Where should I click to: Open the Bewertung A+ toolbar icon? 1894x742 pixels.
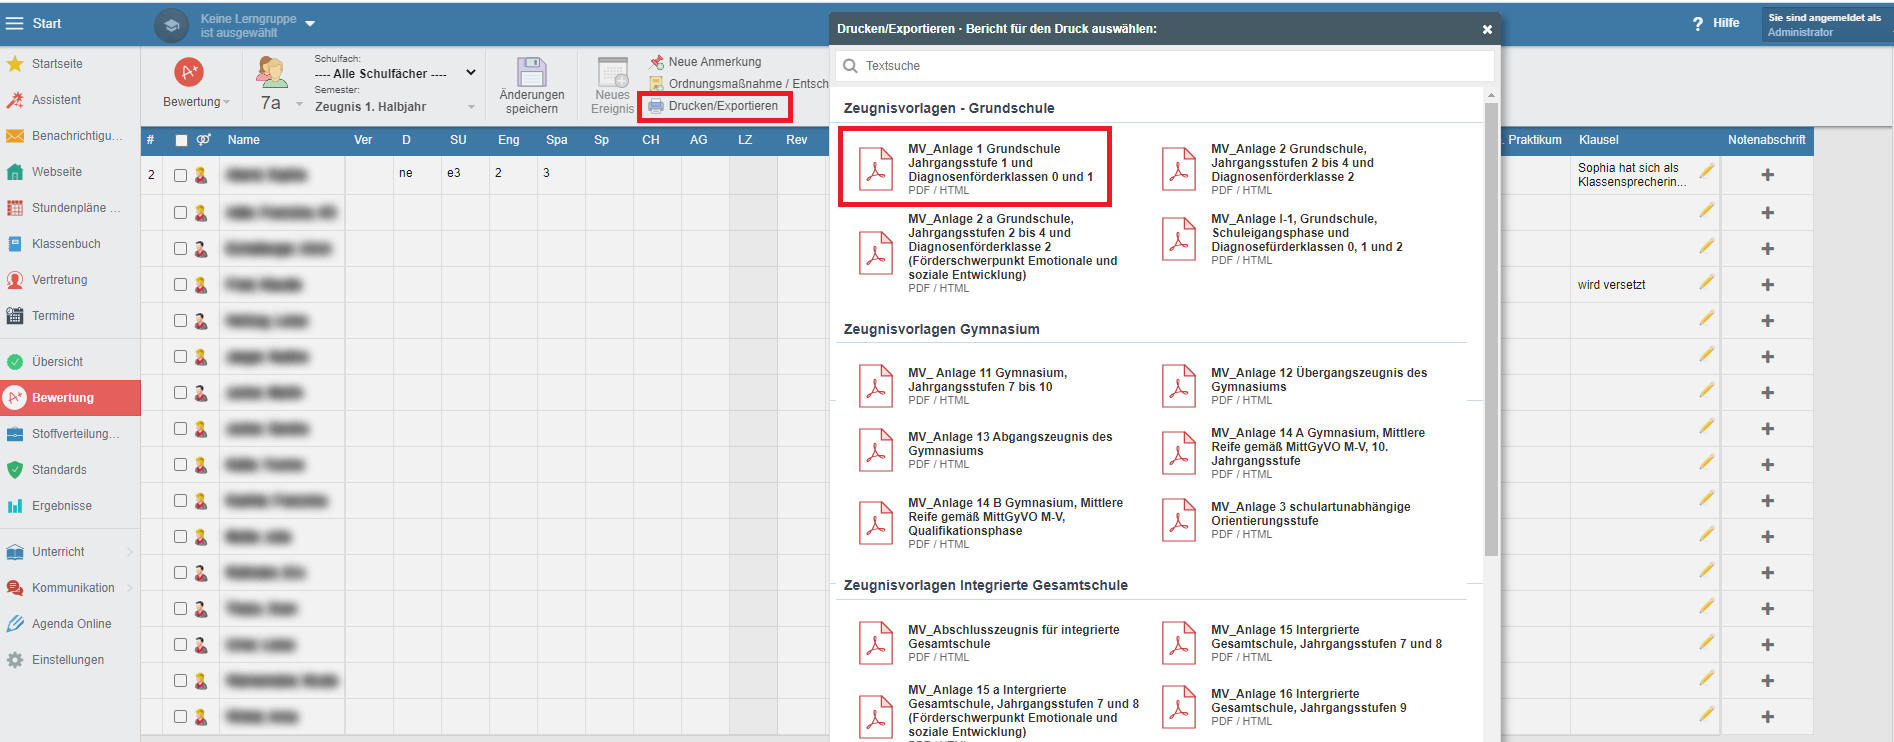point(189,72)
